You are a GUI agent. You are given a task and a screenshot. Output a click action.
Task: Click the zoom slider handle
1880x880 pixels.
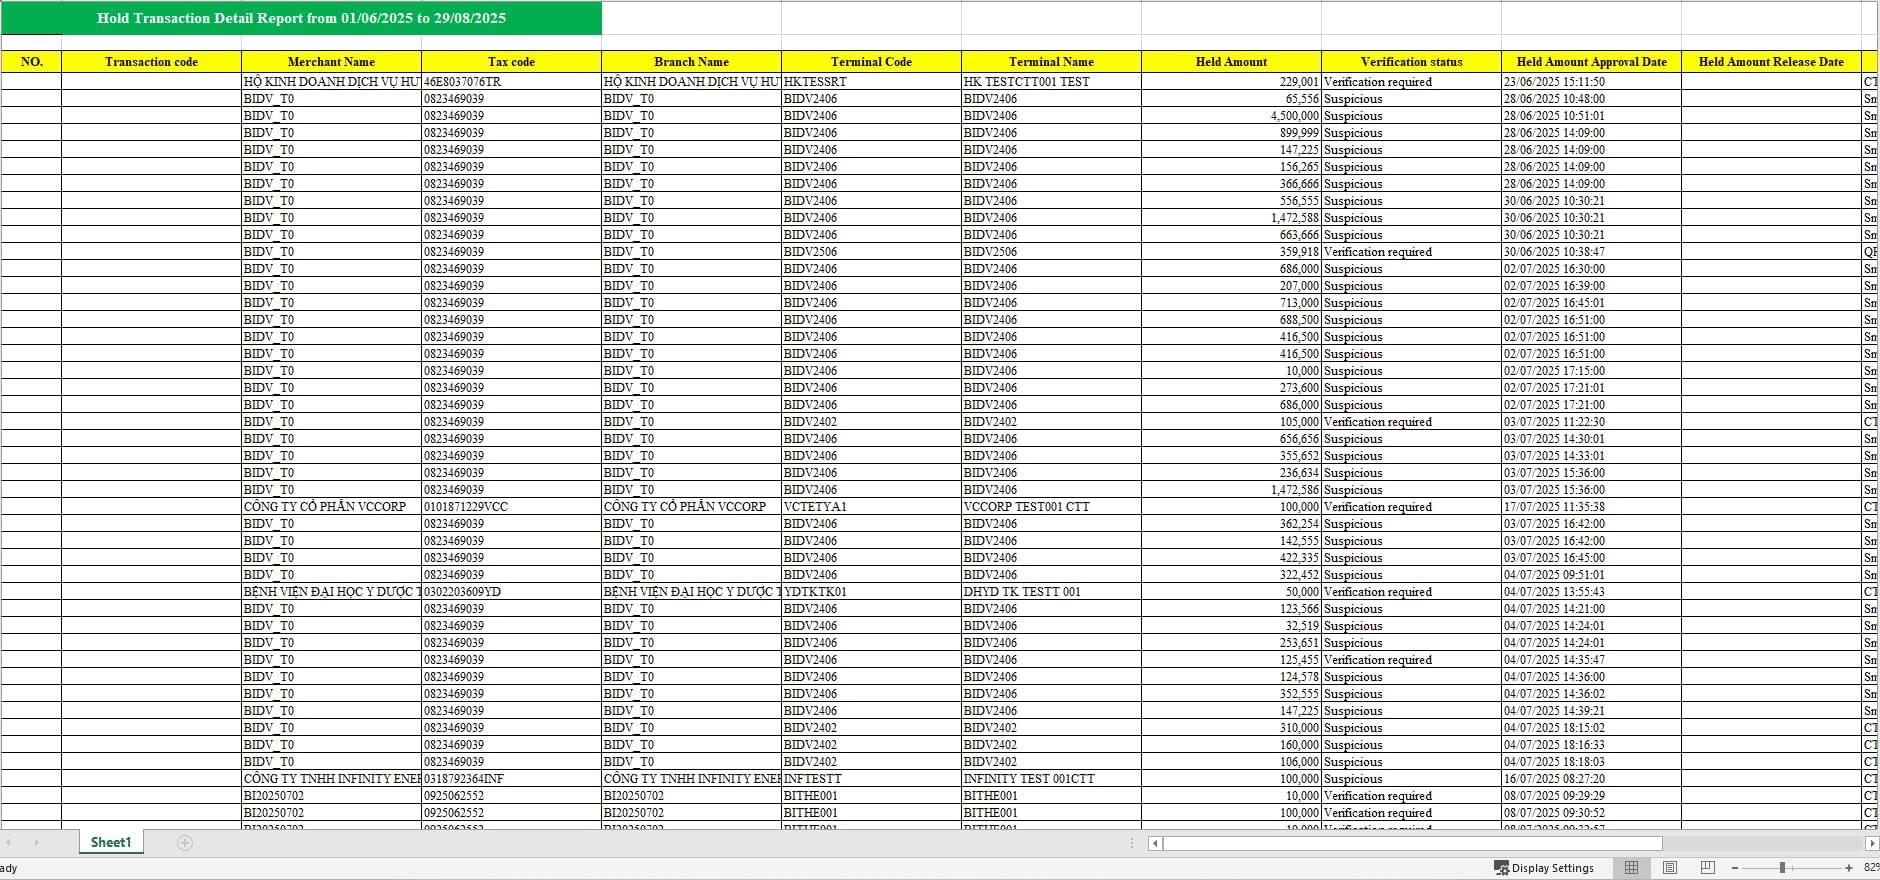[1782, 868]
